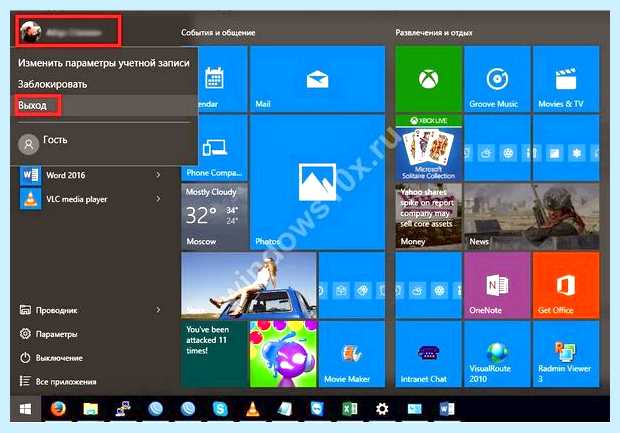This screenshot has width=620, height=433.
Task: Launch VisualRoute 2010 tile
Action: 497,354
